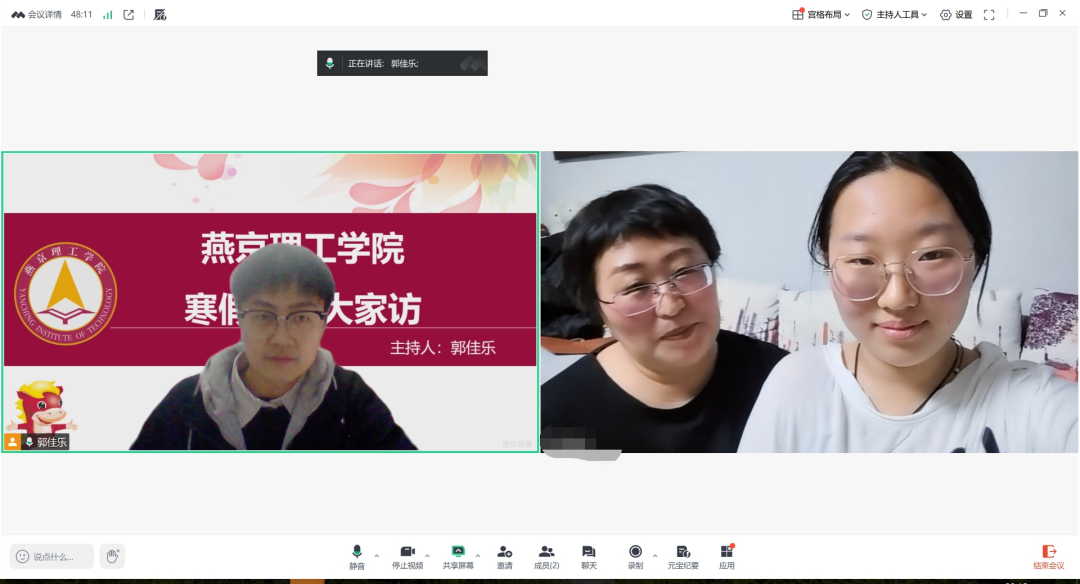Open the Apps (应用) icon
The image size is (1080, 584).
click(727, 556)
